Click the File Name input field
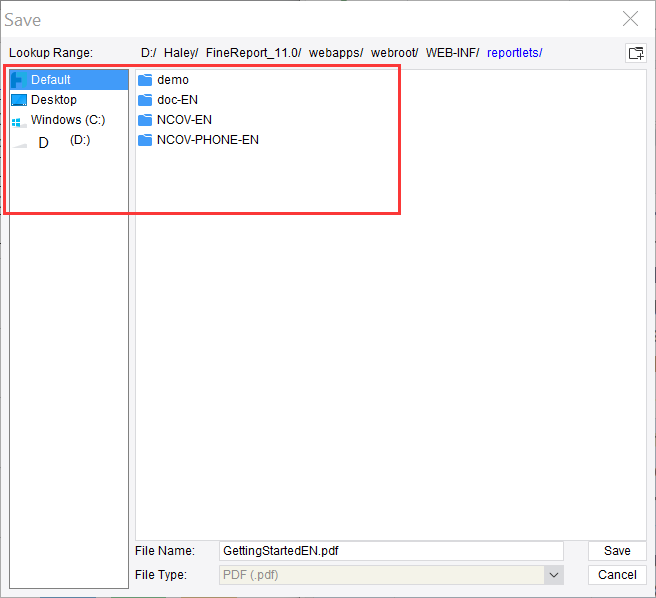This screenshot has width=656, height=598. 391,551
